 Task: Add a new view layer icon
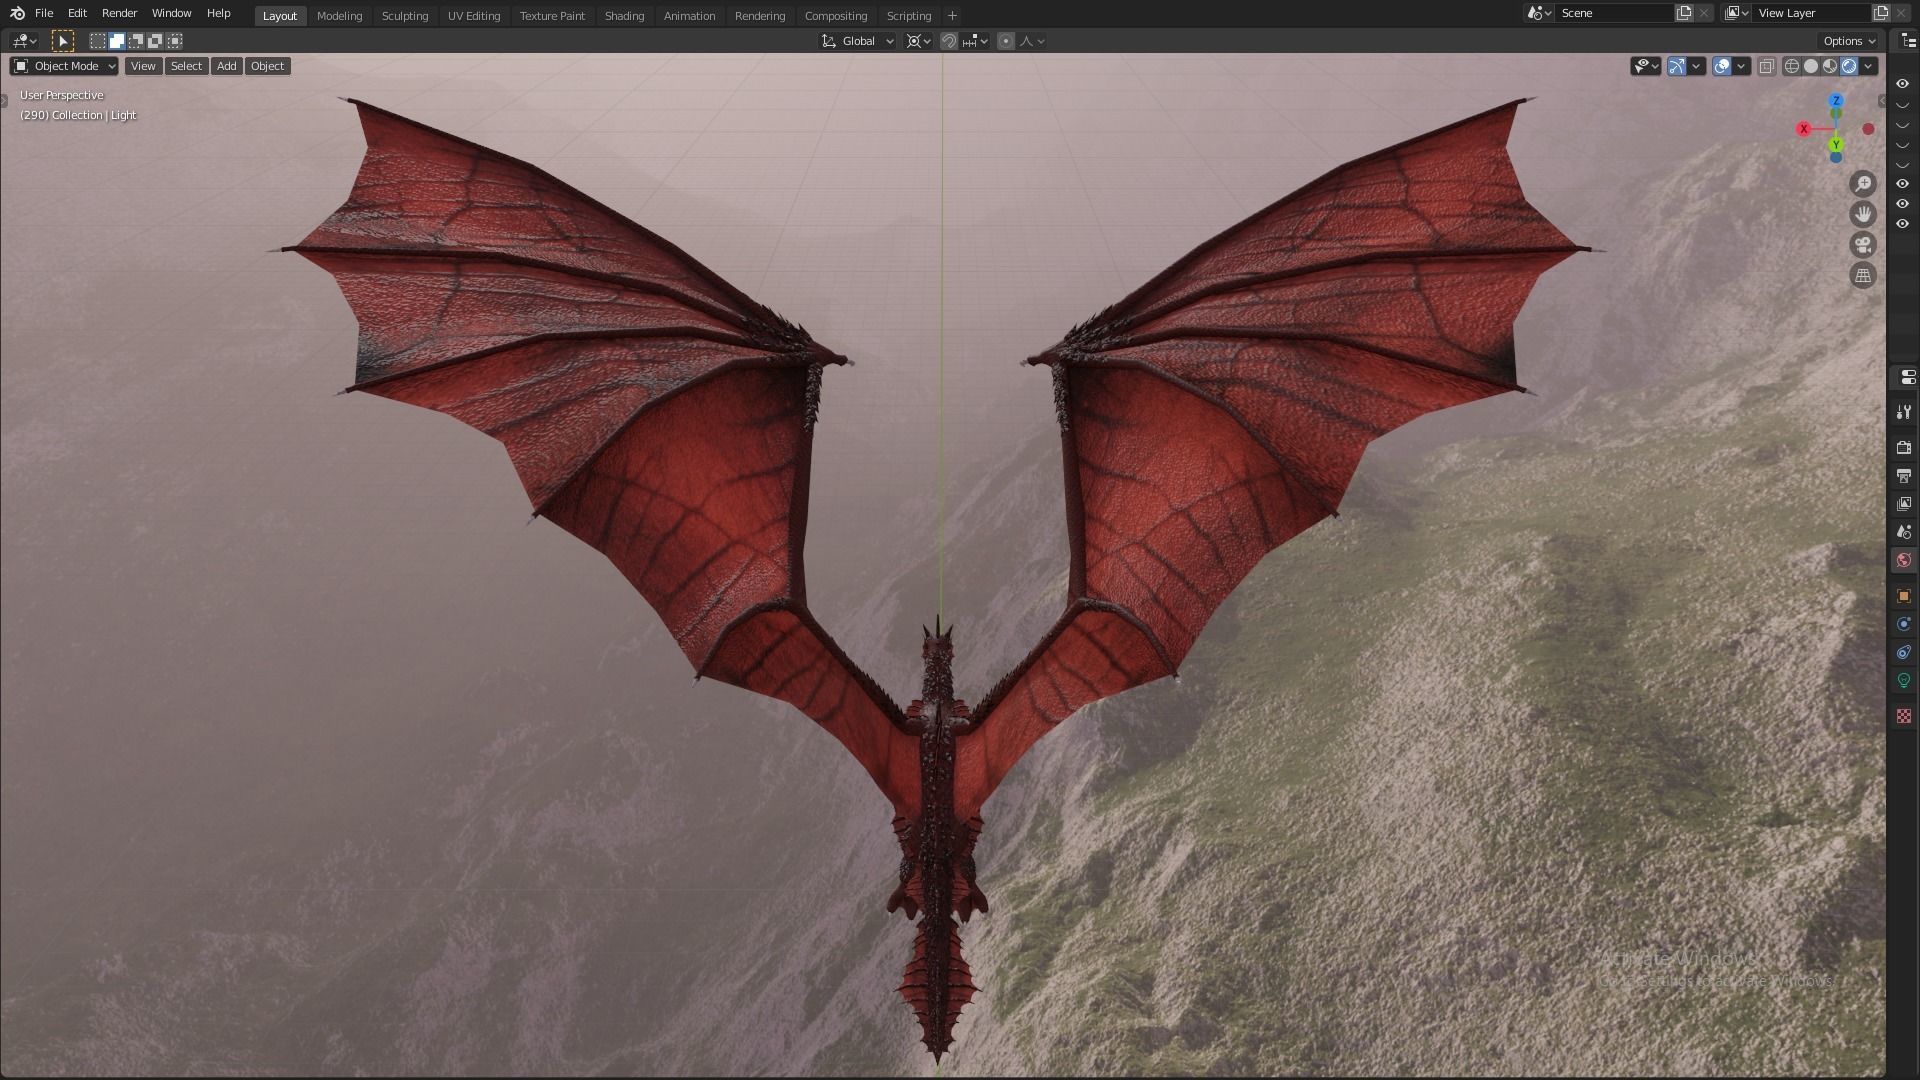(1881, 13)
